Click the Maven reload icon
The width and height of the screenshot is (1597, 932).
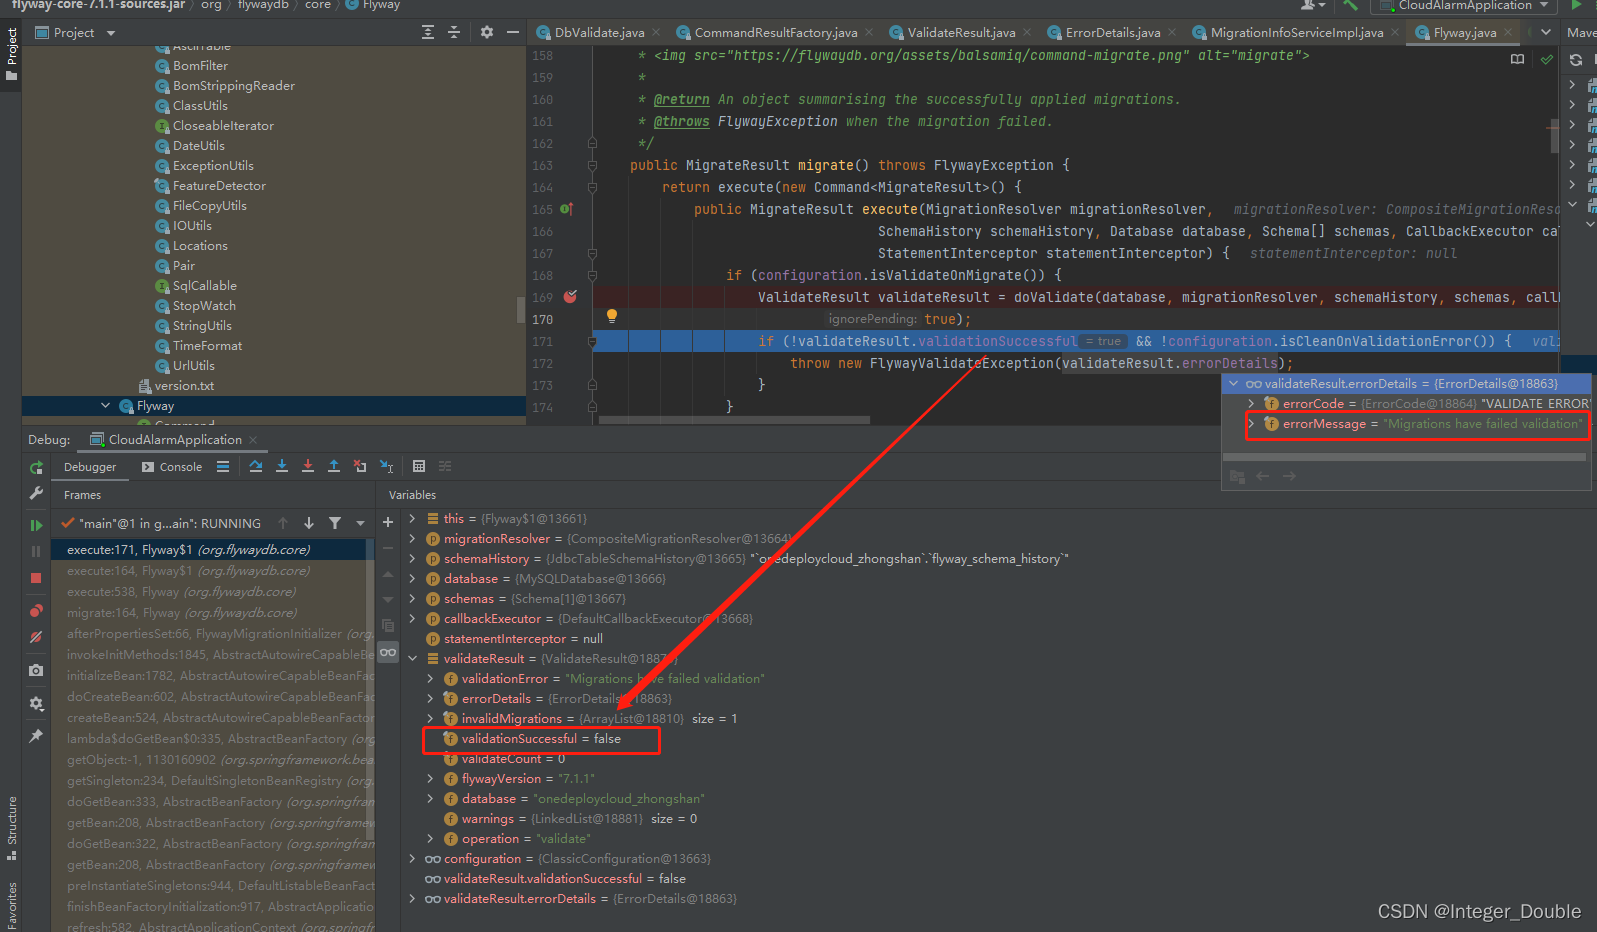point(1576,60)
